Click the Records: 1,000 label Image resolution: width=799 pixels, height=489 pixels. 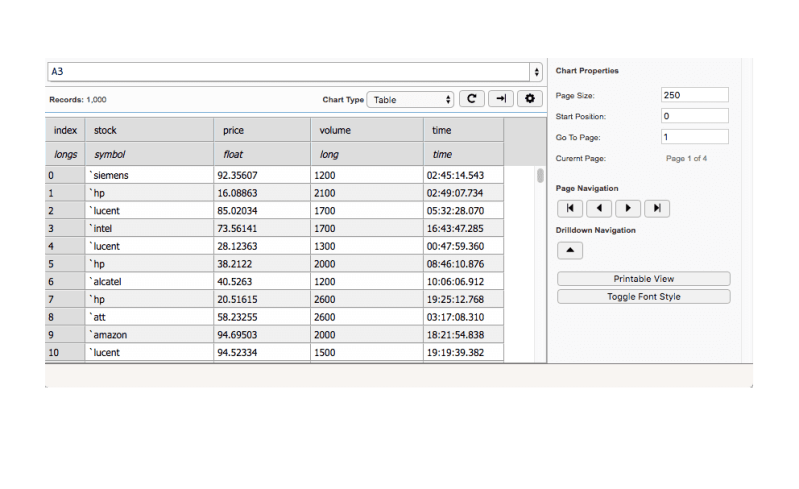77,99
